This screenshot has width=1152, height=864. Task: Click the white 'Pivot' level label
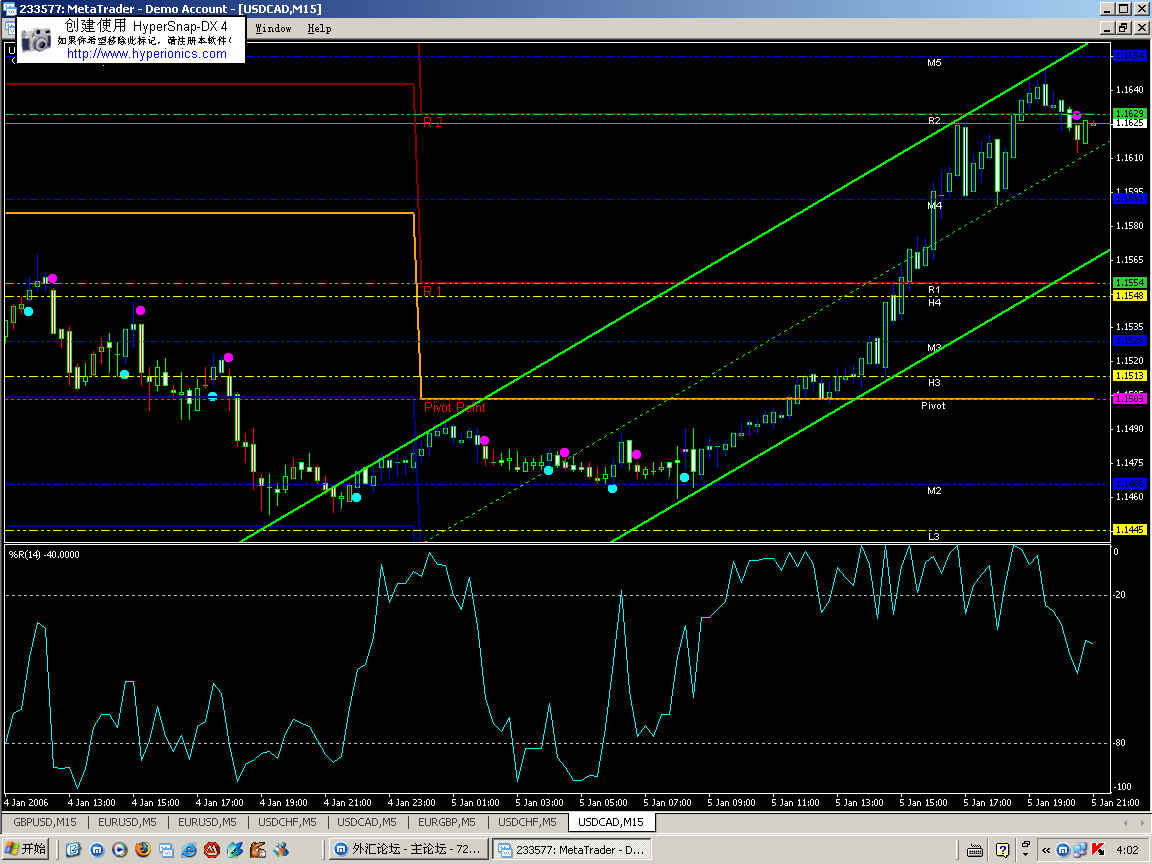(x=933, y=406)
